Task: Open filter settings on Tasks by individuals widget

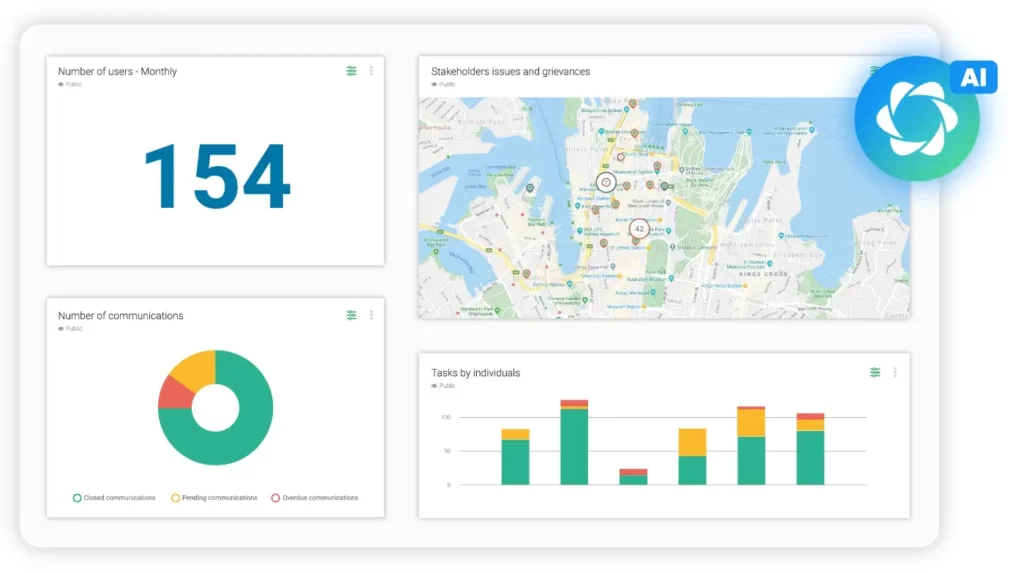Action: [x=875, y=372]
